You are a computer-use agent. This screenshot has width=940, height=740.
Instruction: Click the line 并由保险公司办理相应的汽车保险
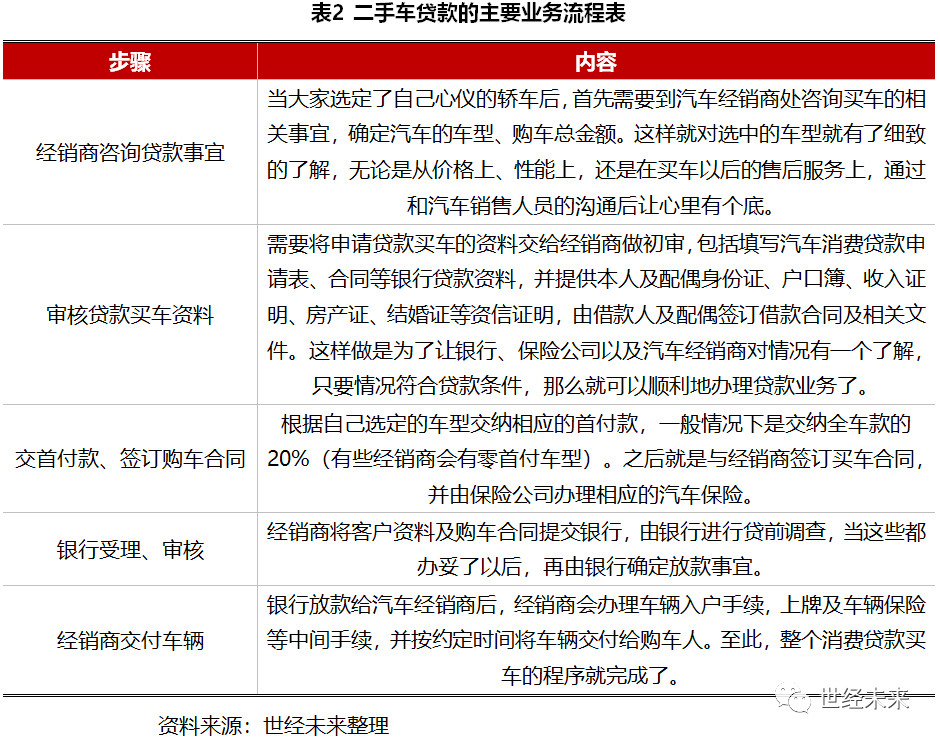click(591, 495)
